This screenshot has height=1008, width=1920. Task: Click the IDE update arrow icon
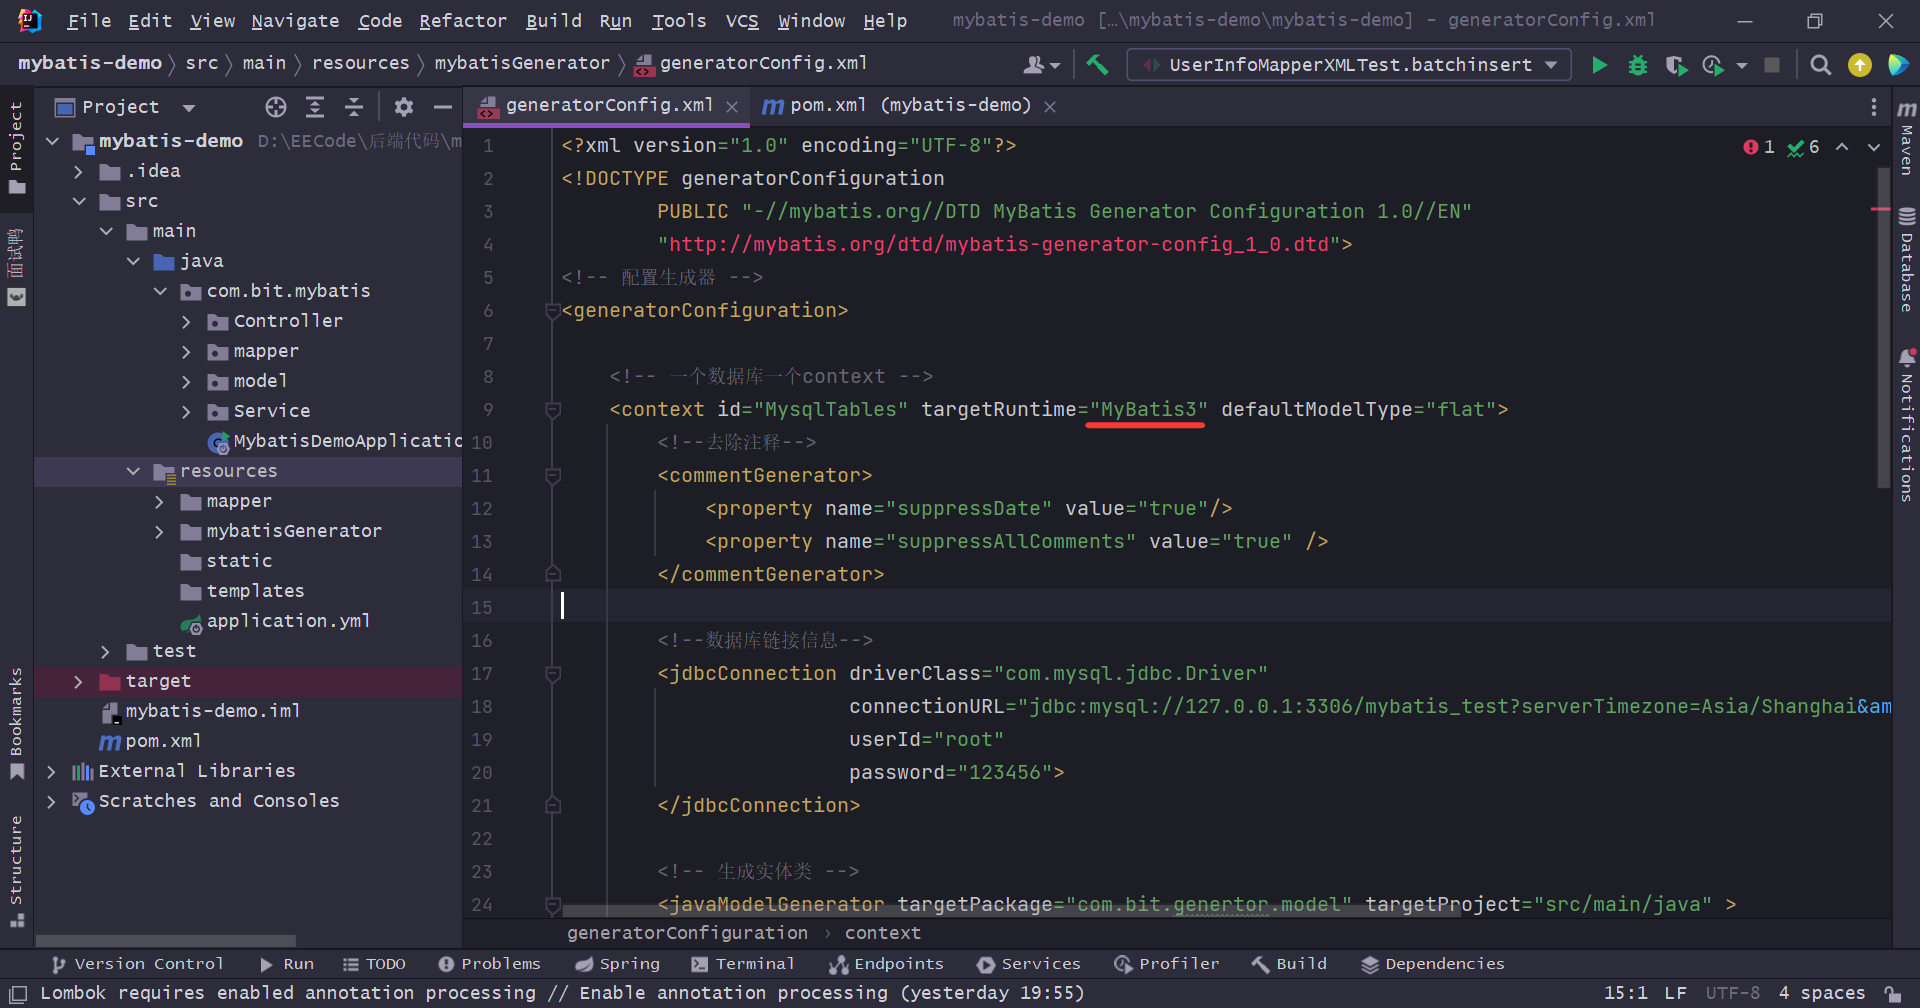[x=1860, y=65]
